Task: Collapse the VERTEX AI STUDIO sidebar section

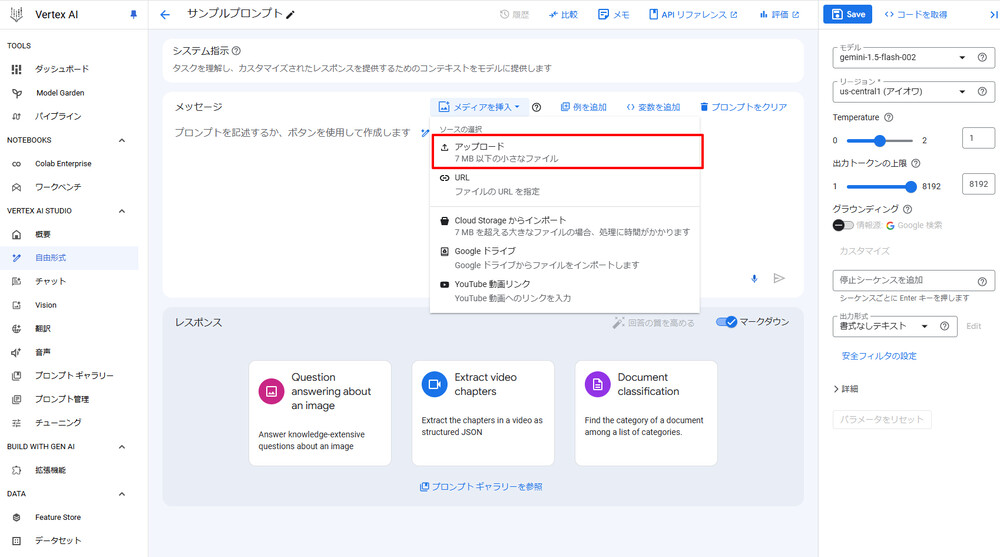Action: [122, 211]
